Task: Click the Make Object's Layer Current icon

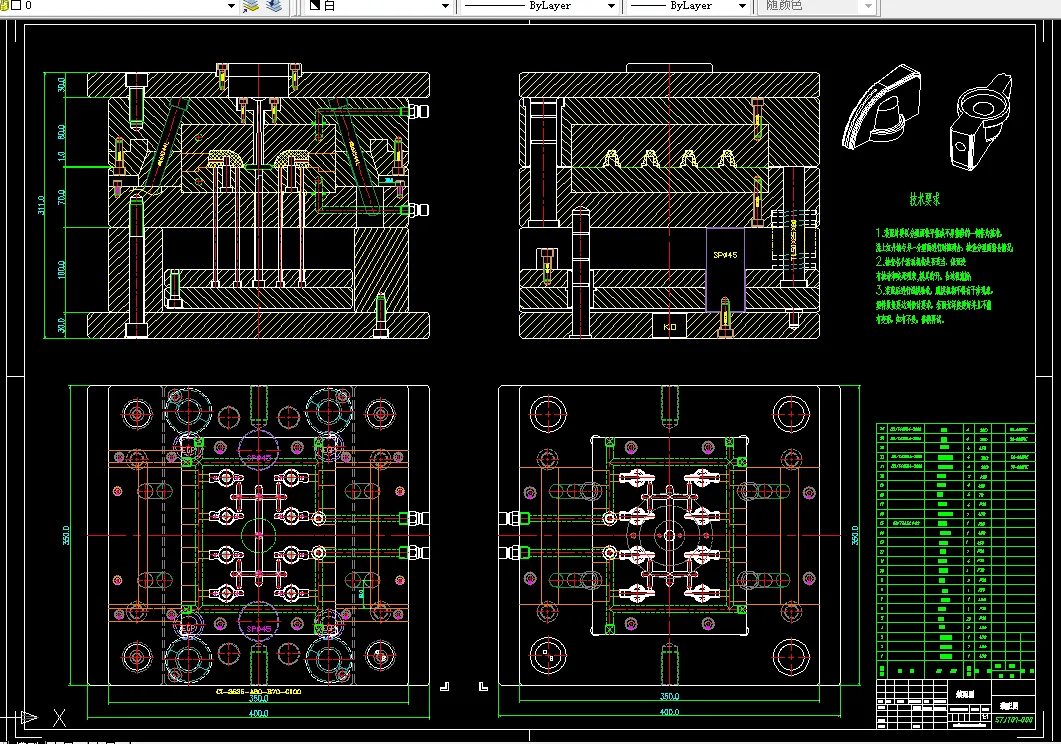Action: (252, 6)
